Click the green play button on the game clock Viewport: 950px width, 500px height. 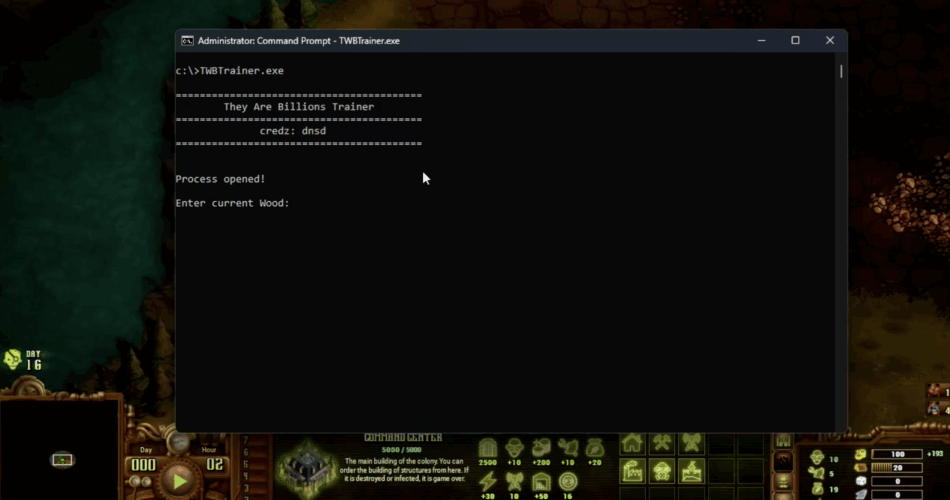point(179,481)
